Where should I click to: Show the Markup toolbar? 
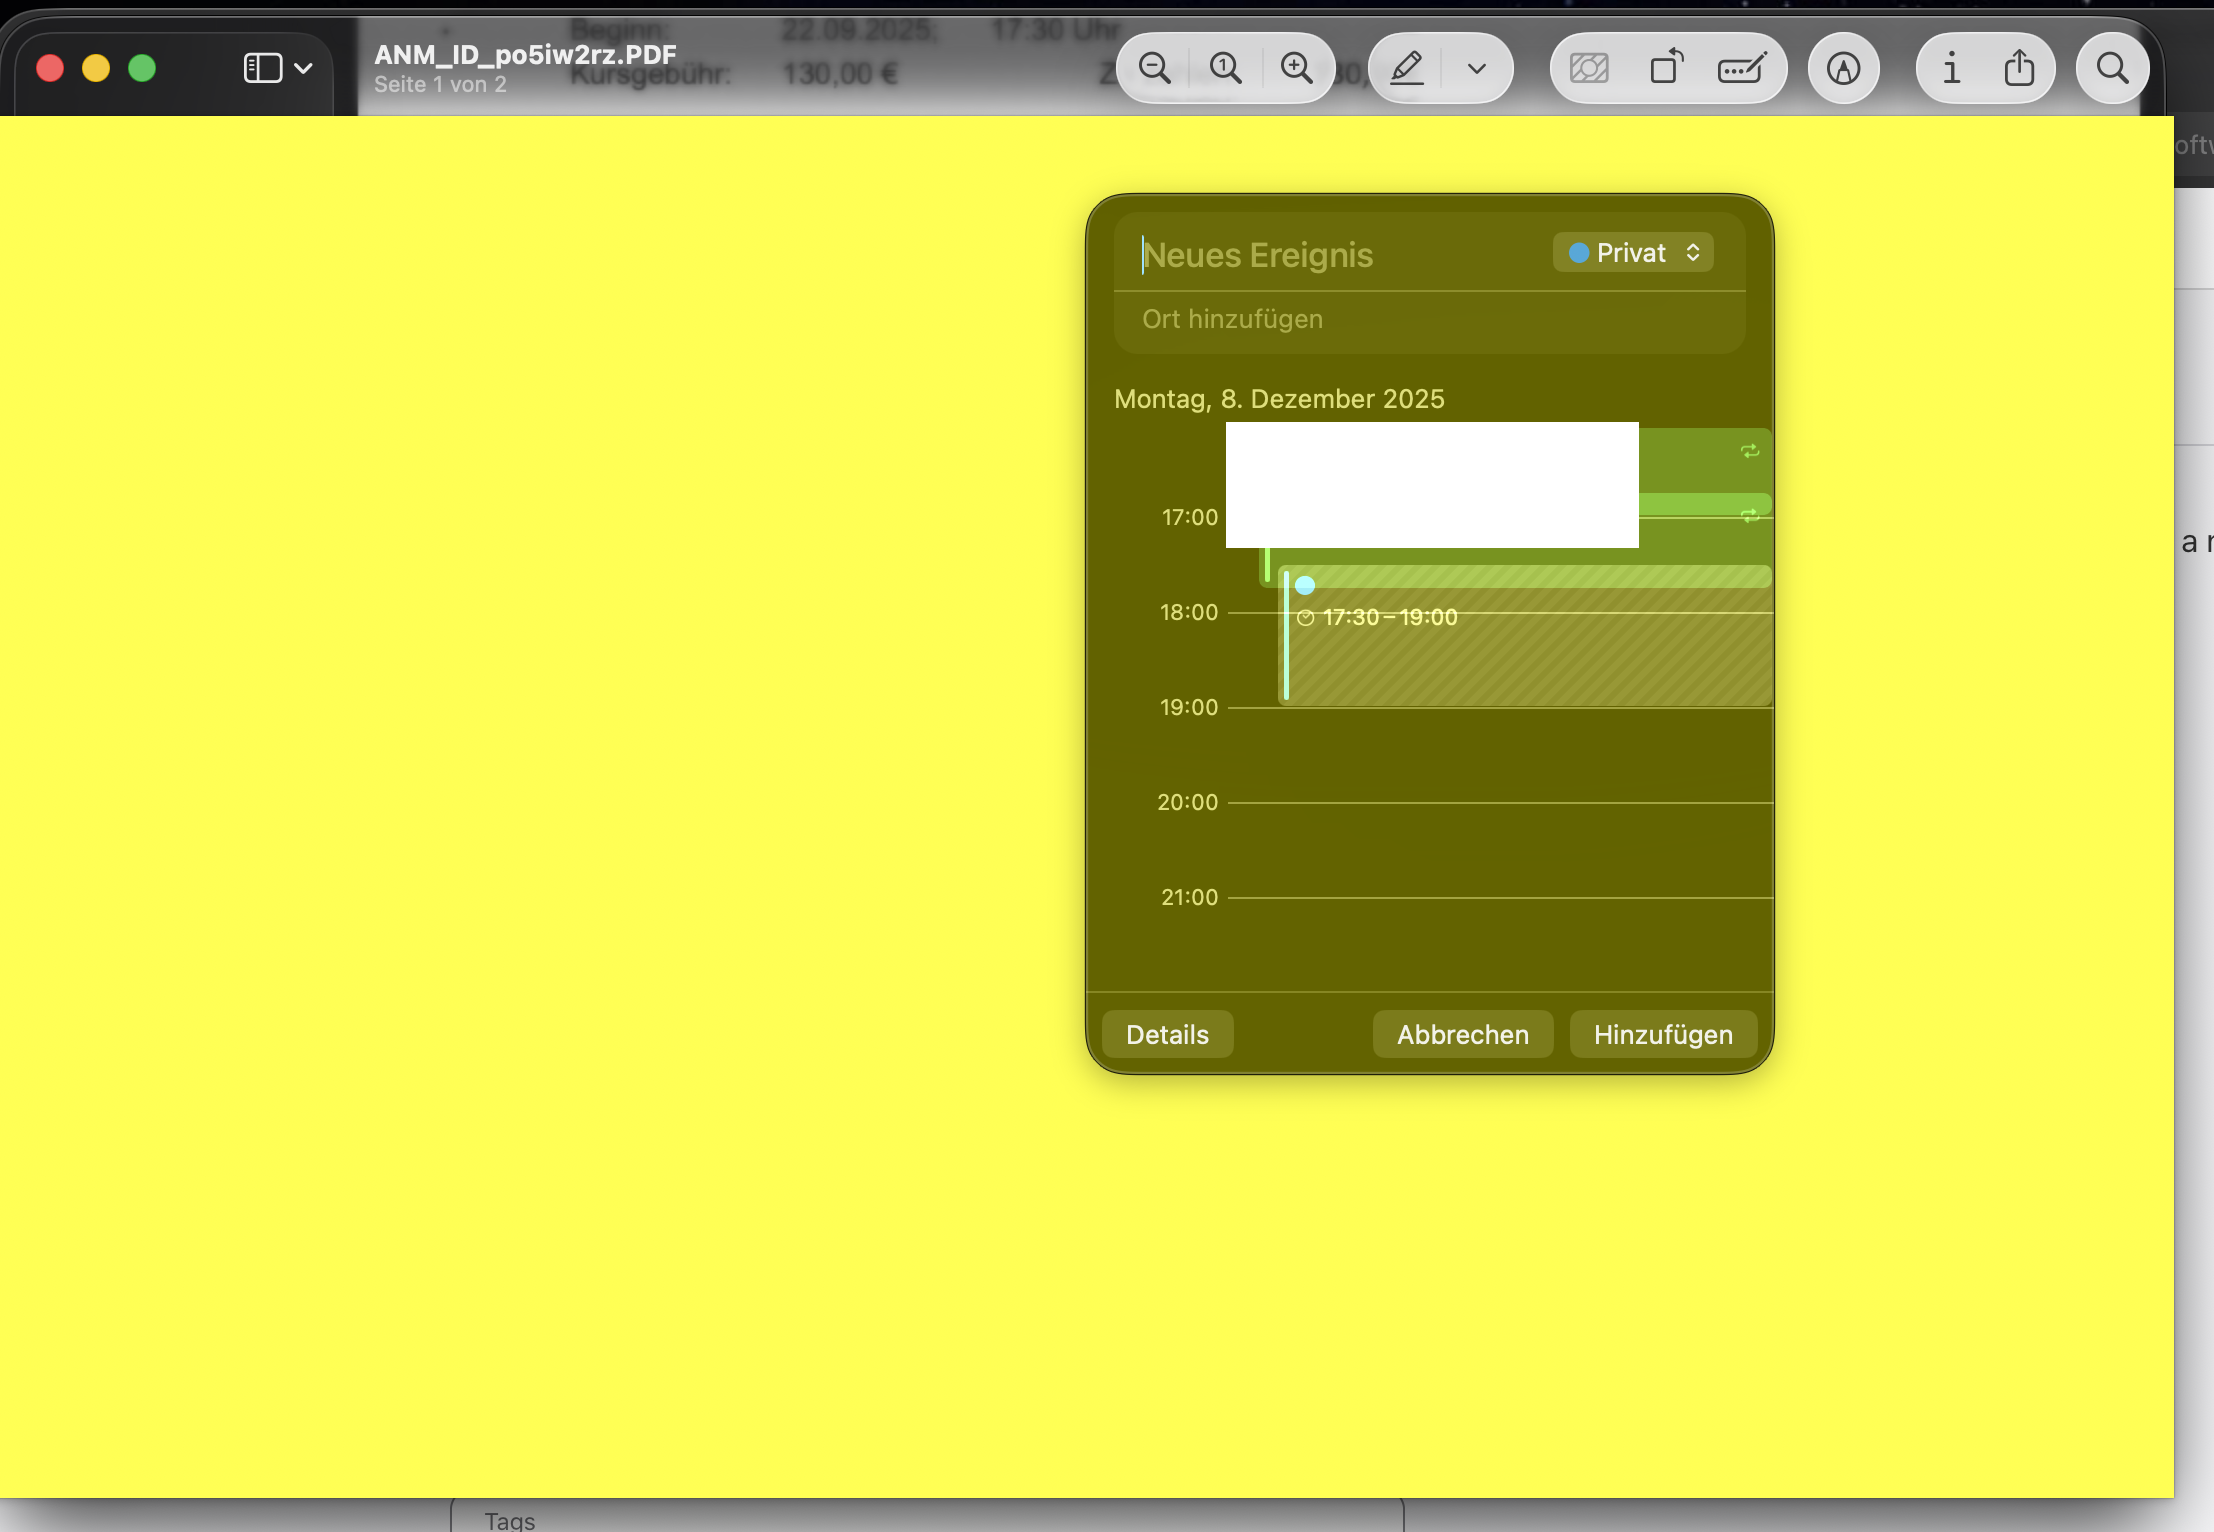[x=1843, y=68]
